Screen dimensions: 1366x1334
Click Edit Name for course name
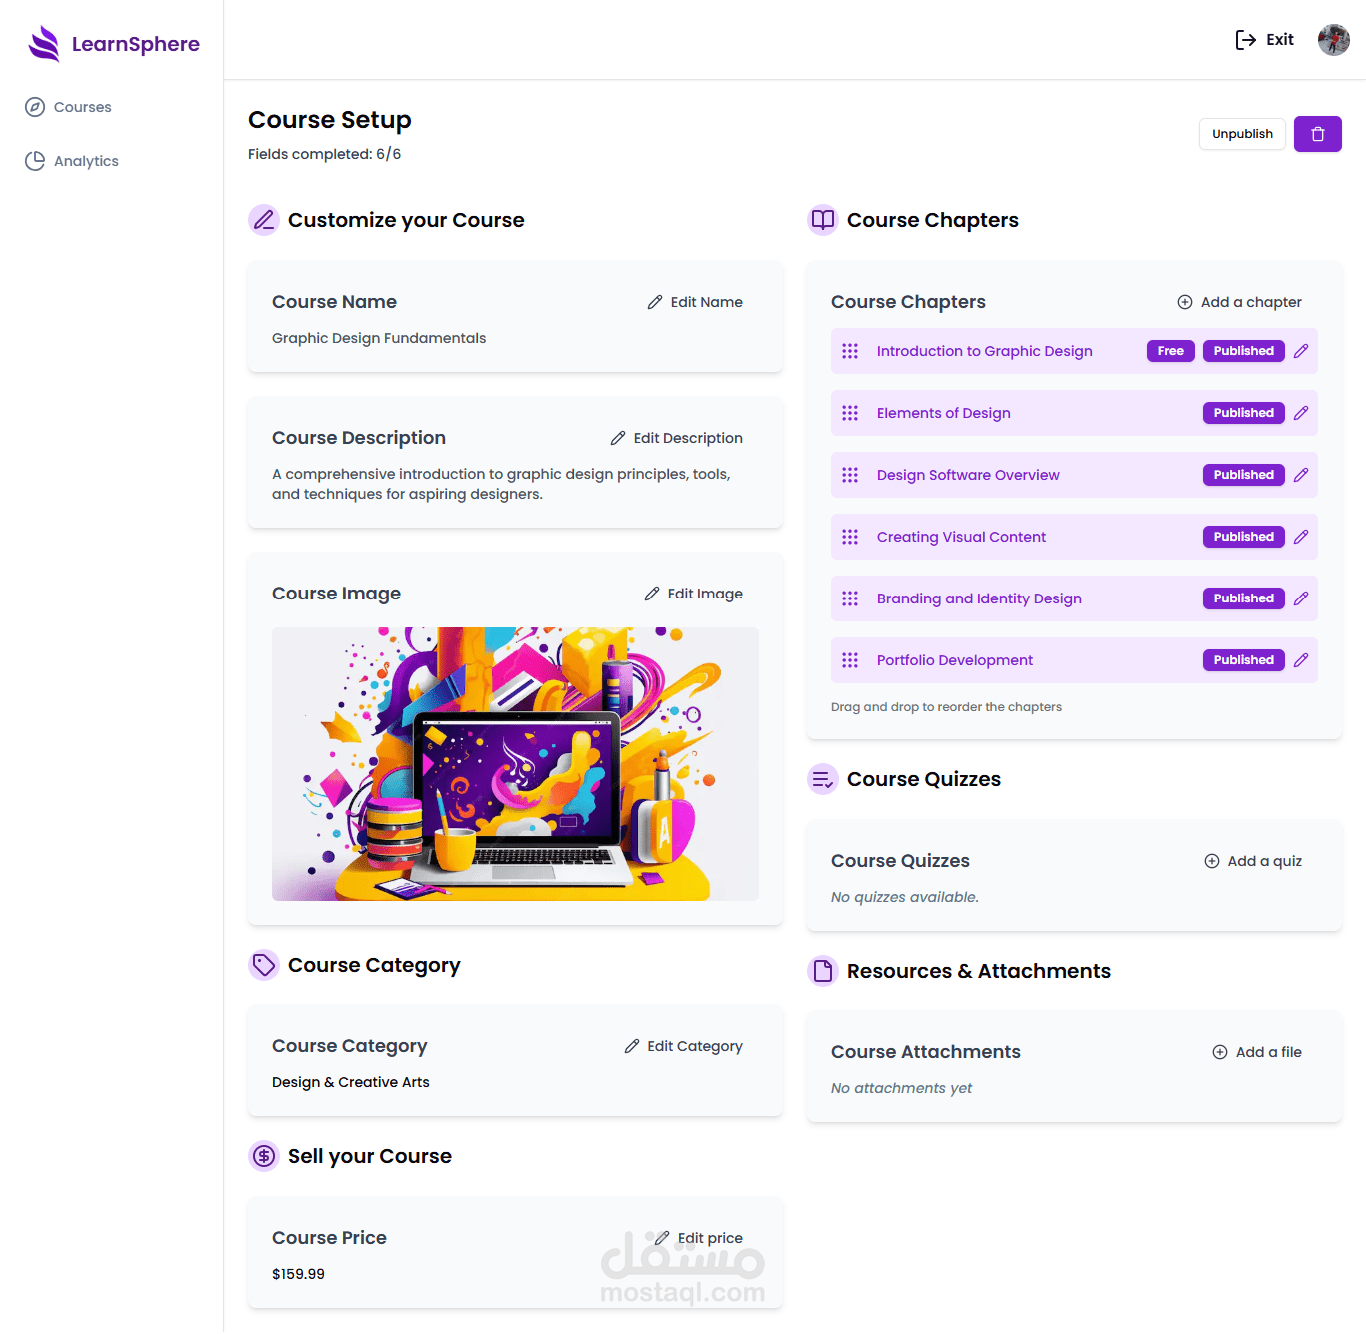[695, 302]
